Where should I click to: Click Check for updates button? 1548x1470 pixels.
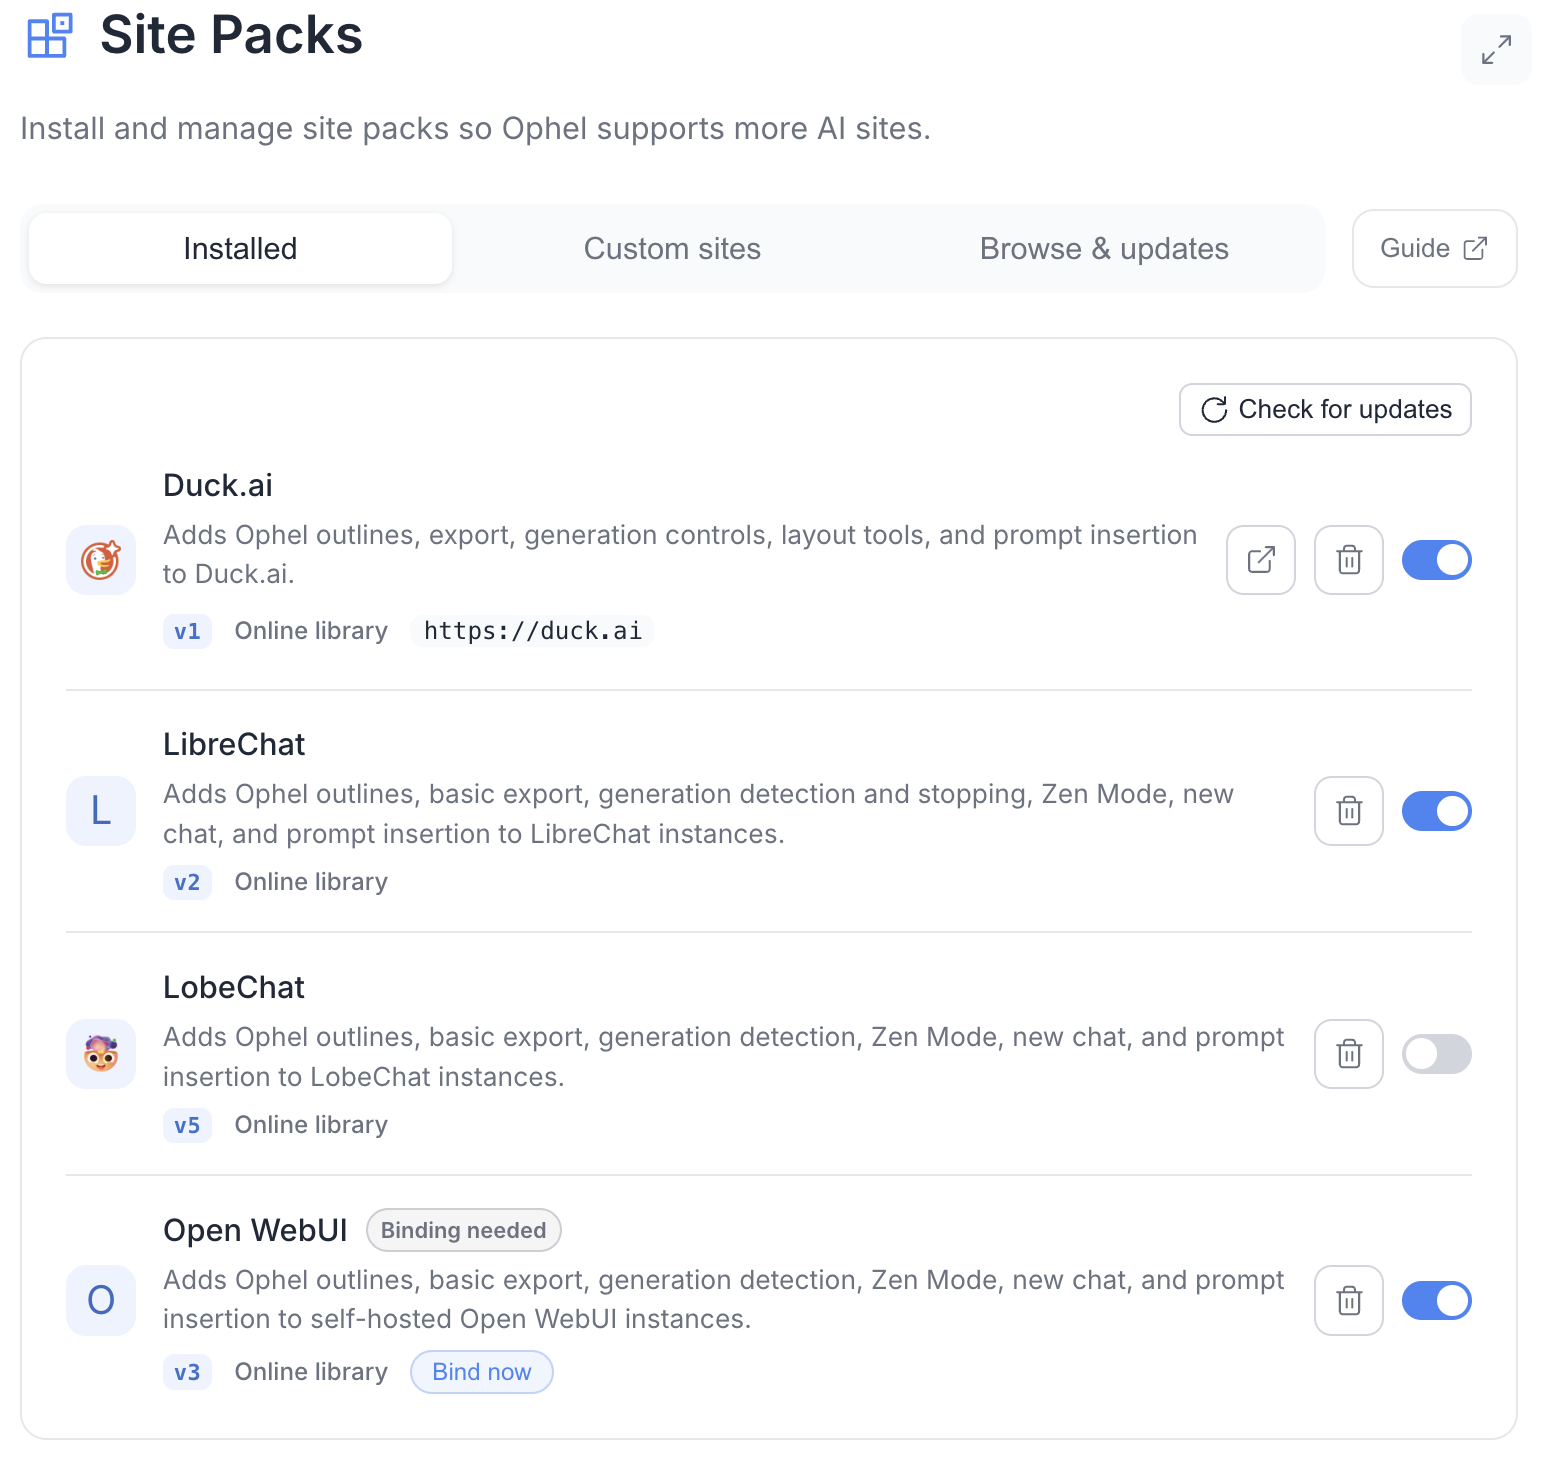tap(1325, 410)
